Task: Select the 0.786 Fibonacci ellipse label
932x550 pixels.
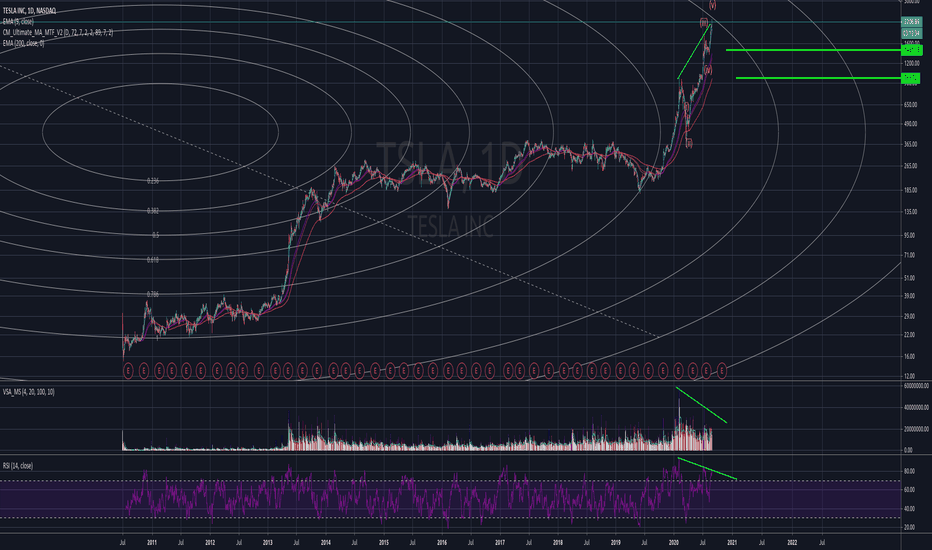Action: (153, 294)
